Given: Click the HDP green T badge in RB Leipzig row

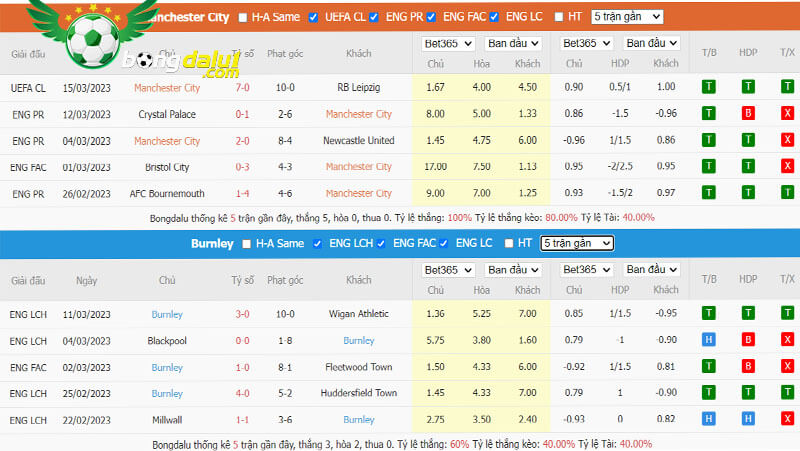Looking at the screenshot, I should click(x=748, y=87).
